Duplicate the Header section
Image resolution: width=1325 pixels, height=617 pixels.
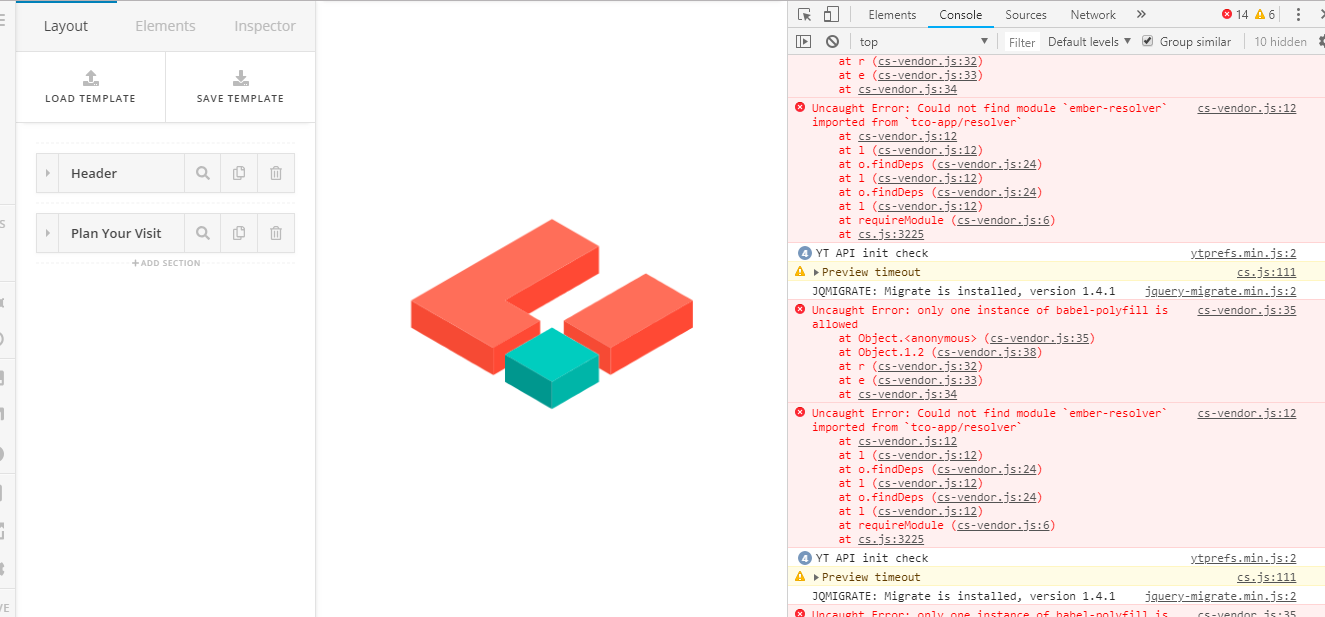(x=239, y=173)
